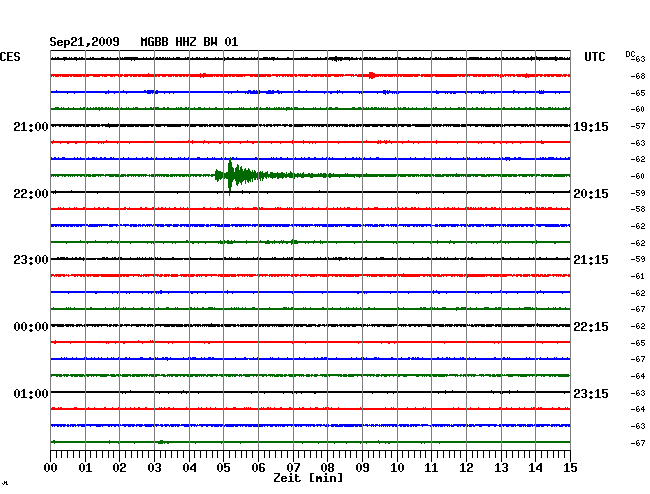Viewport: 650px width, 494px height.
Task: Click the 15 minute tick label on the x-axis
Action: click(x=570, y=467)
